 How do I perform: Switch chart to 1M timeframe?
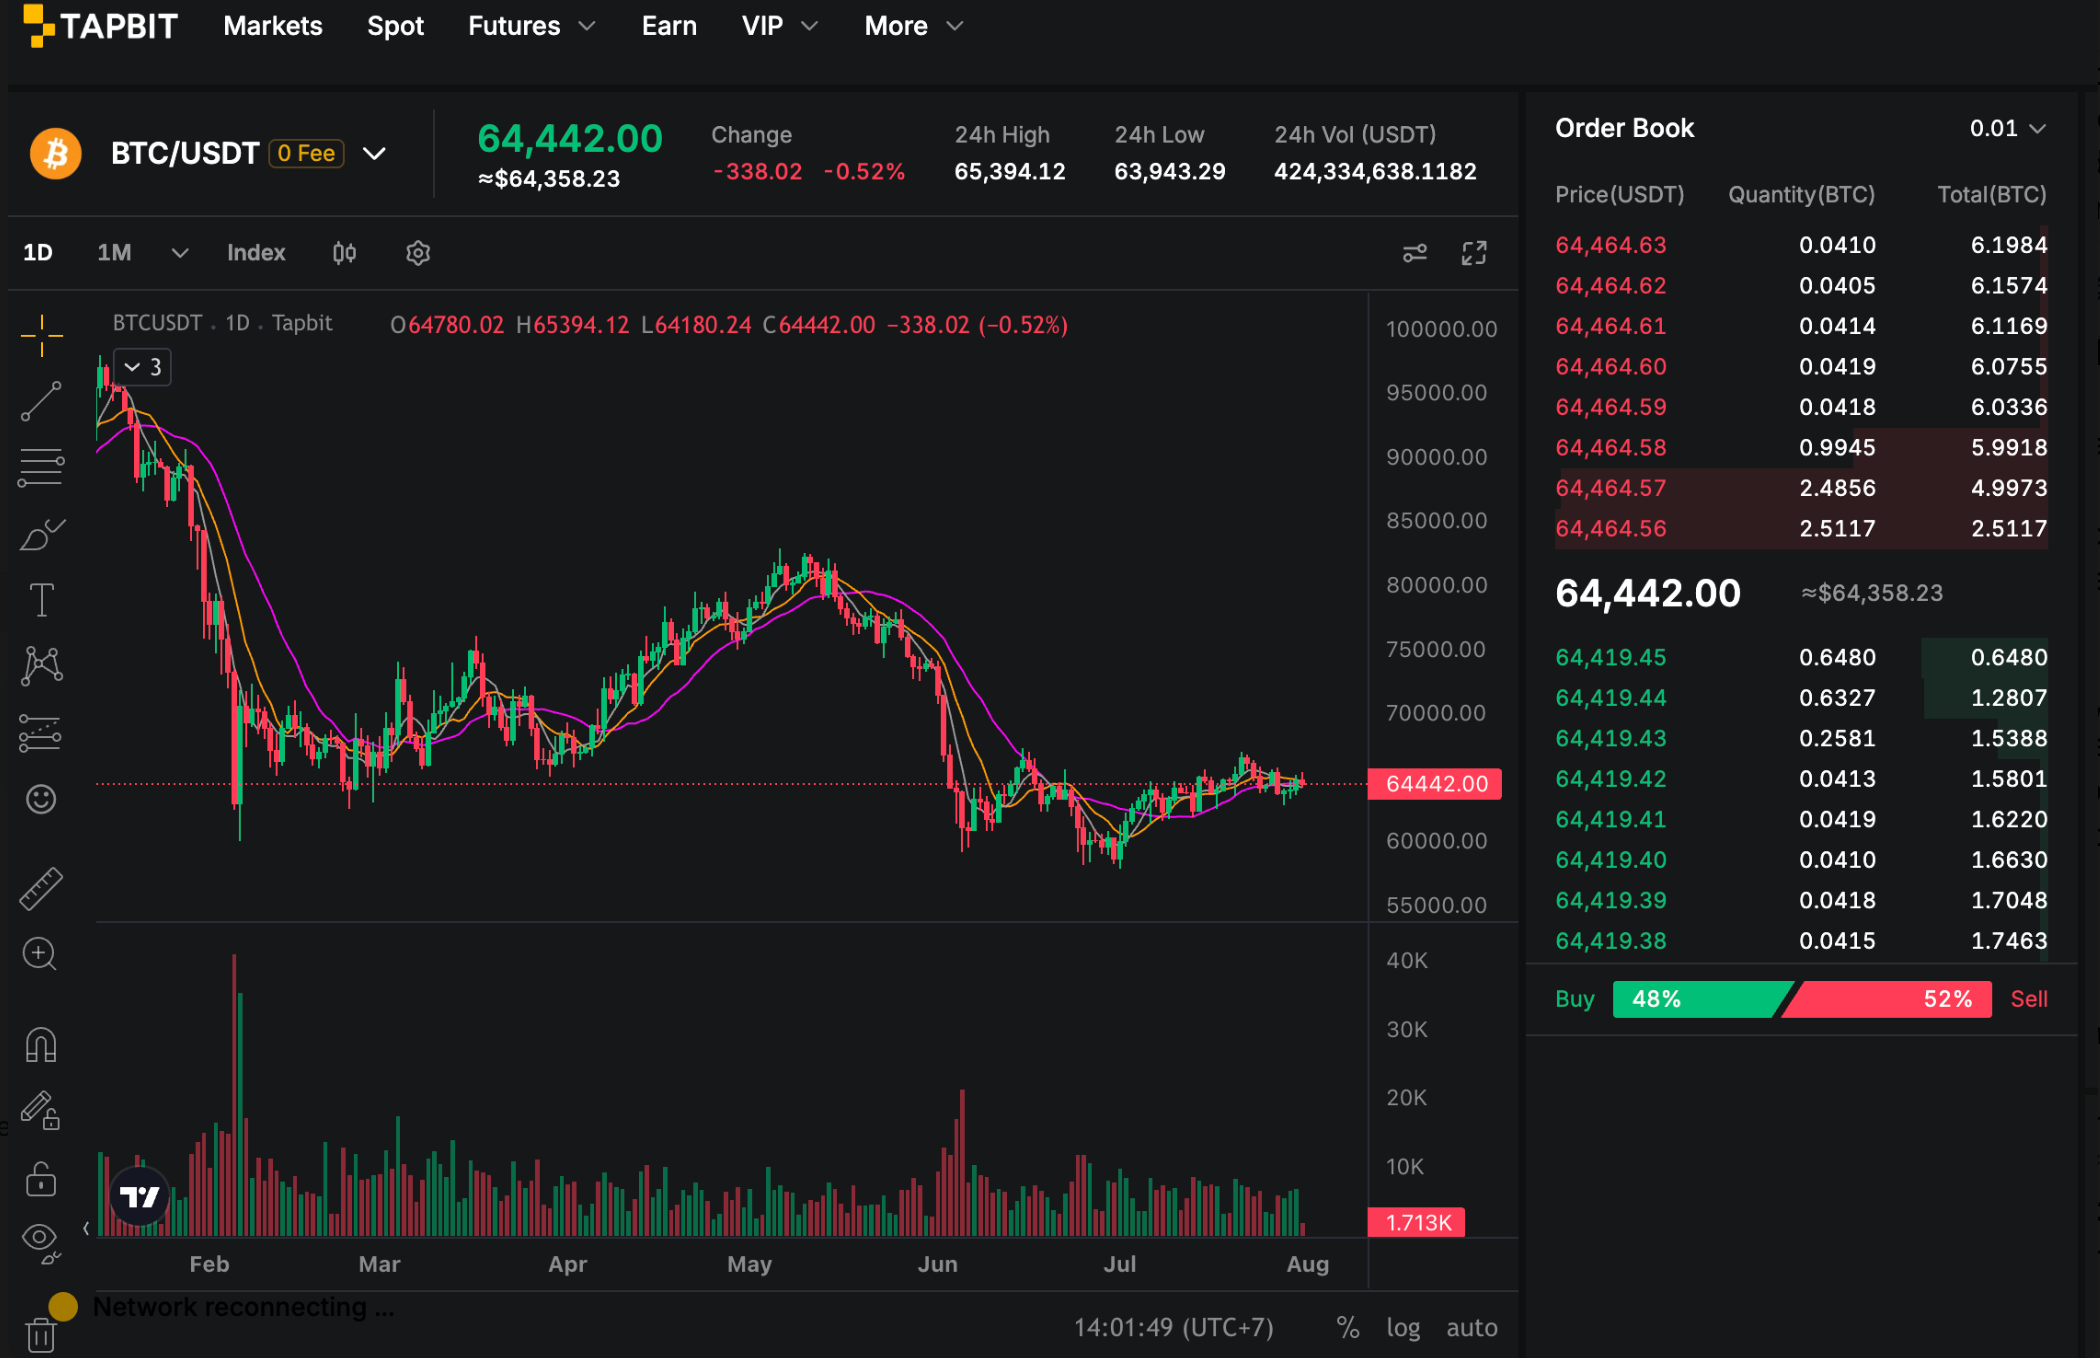[x=114, y=253]
